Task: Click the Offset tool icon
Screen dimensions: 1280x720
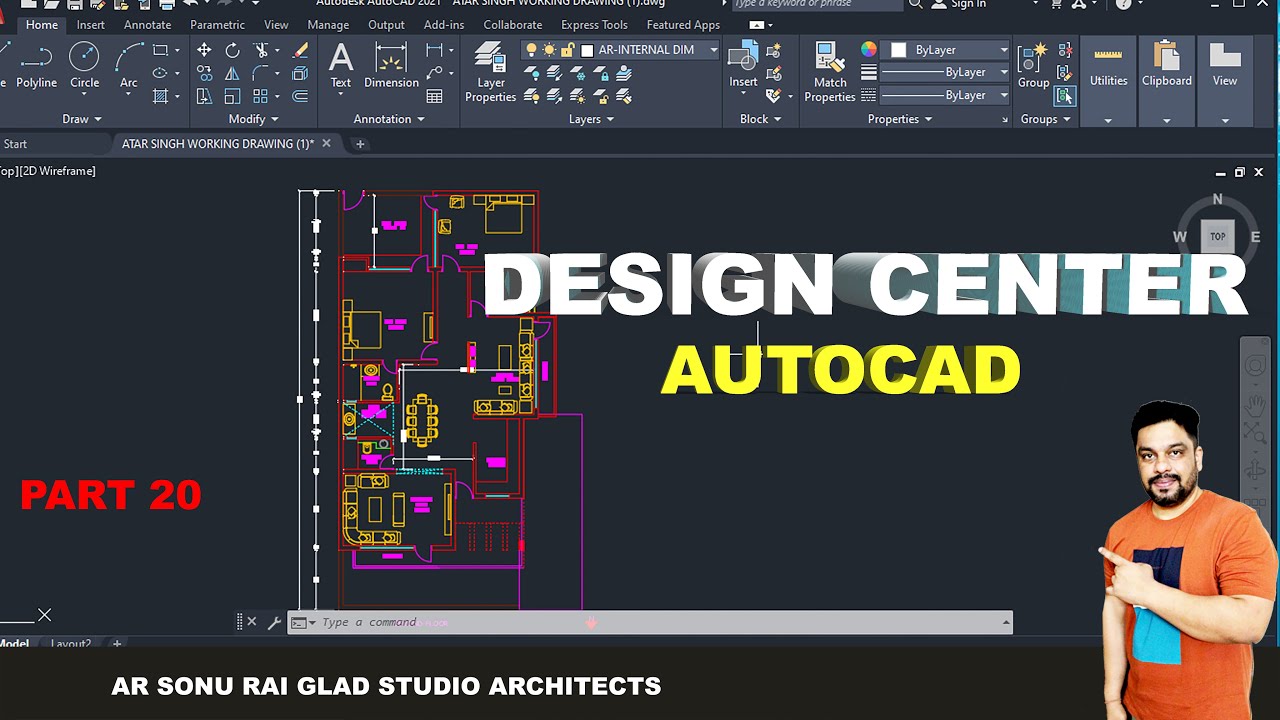Action: 300,97
